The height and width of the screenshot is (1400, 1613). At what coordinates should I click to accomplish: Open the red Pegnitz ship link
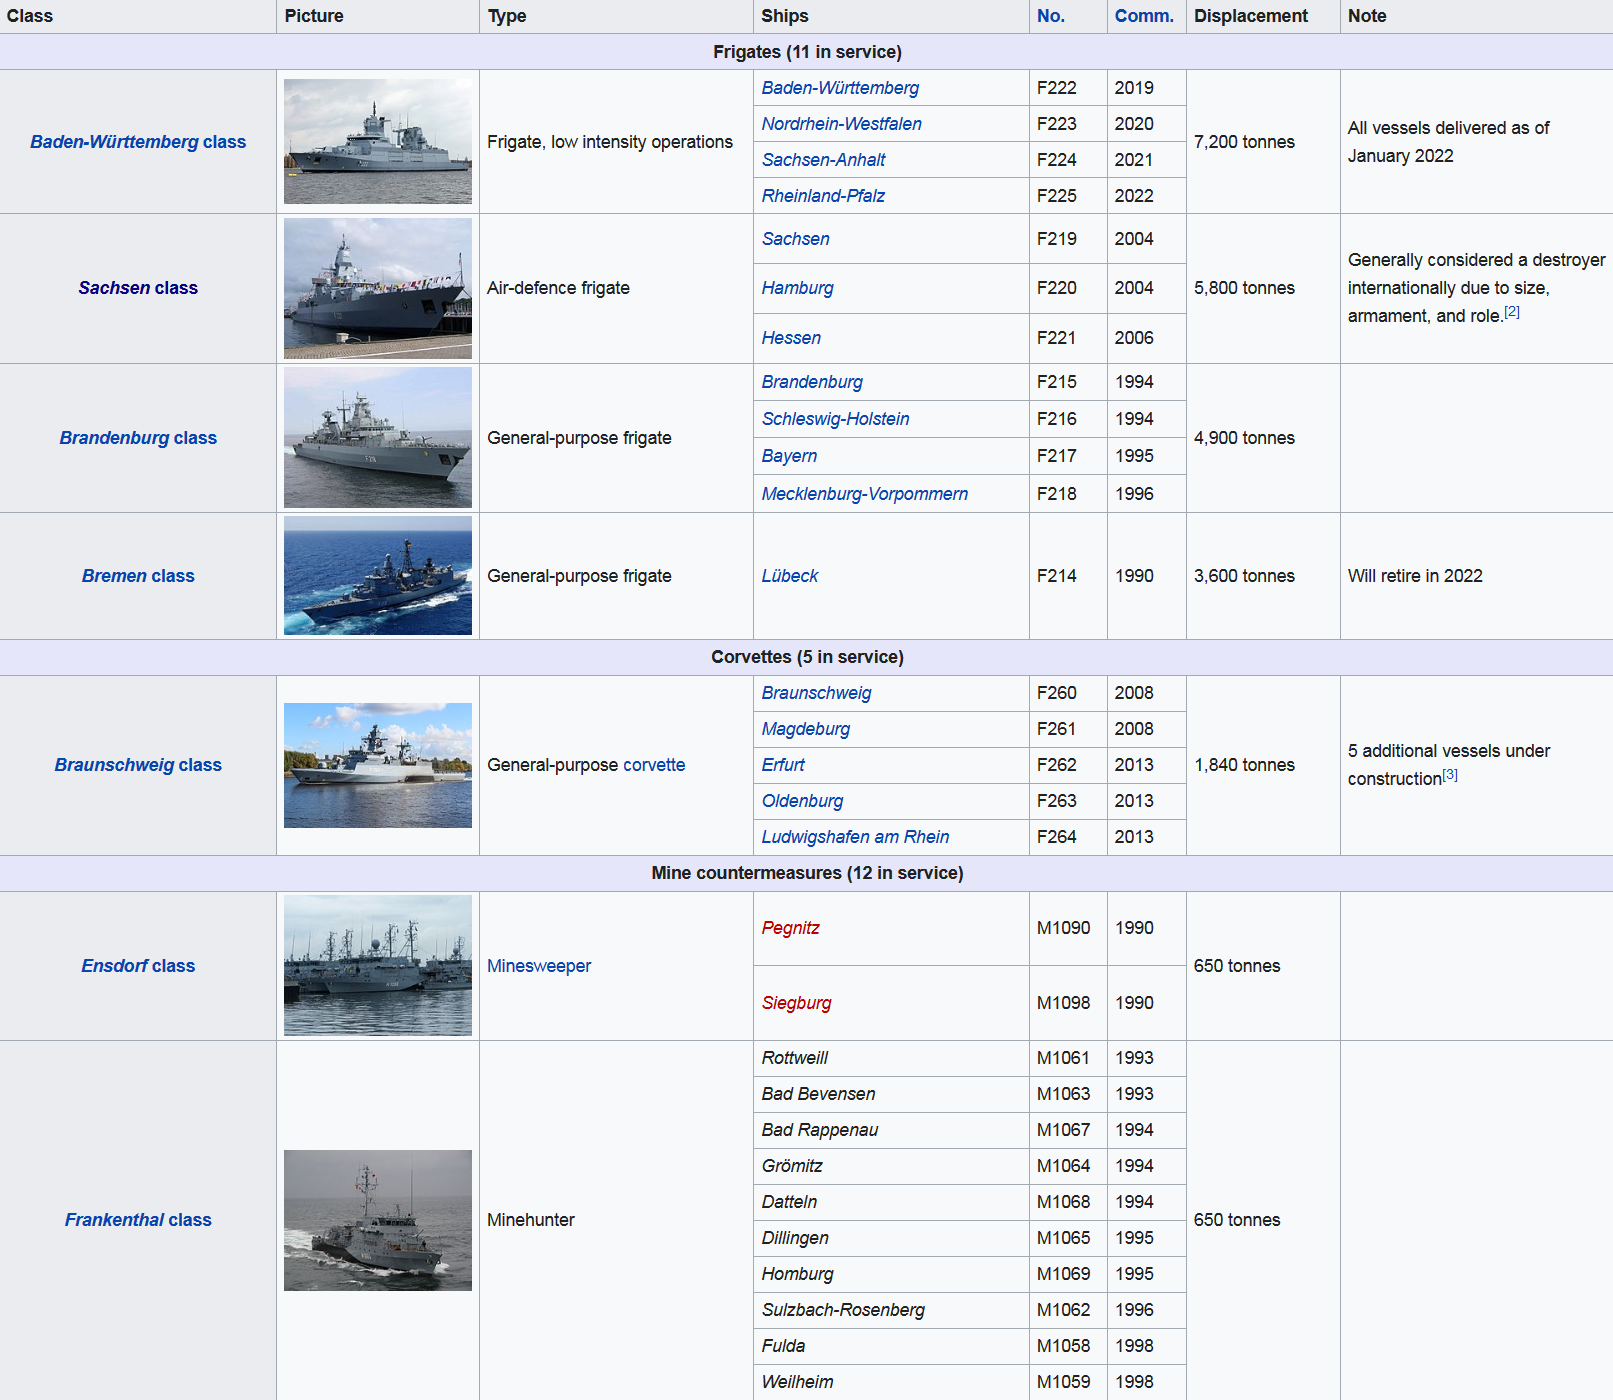click(791, 928)
